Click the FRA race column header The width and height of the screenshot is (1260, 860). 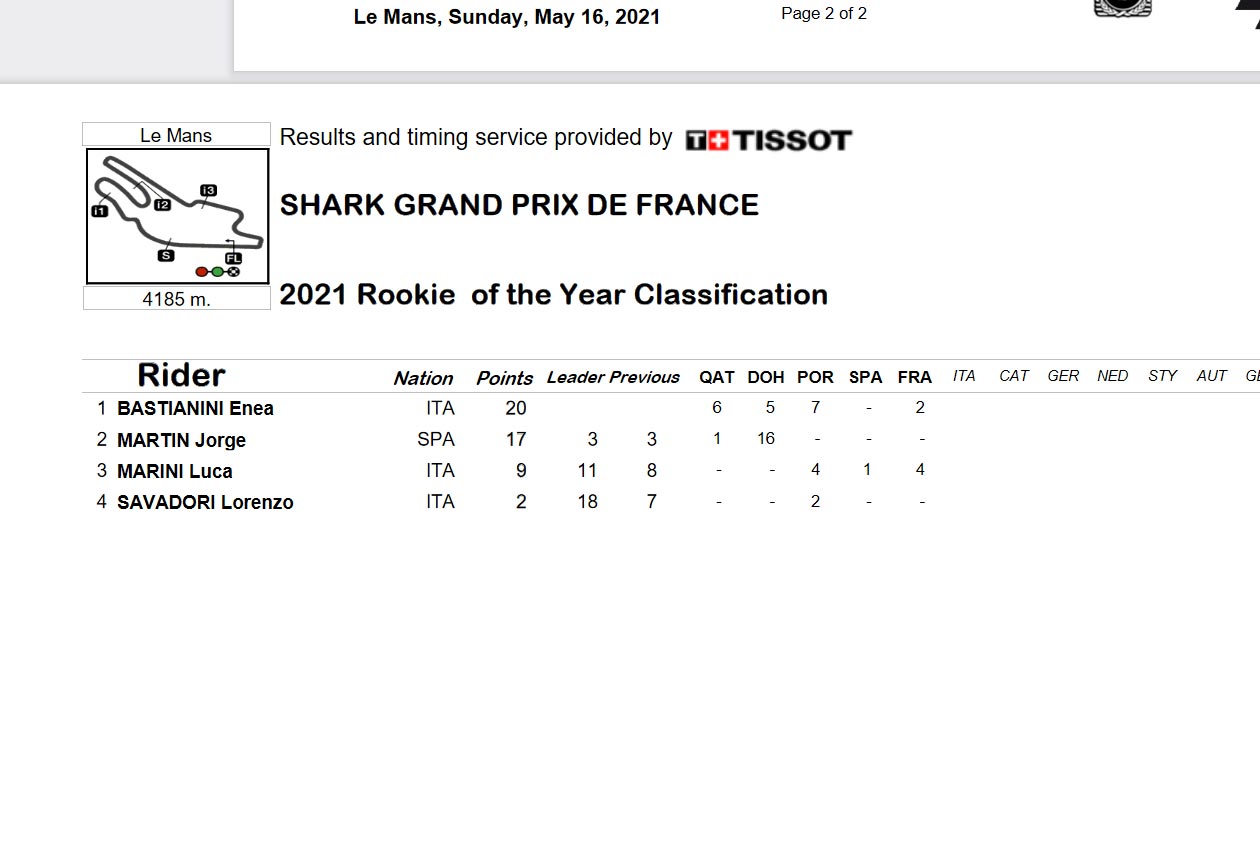click(x=915, y=377)
